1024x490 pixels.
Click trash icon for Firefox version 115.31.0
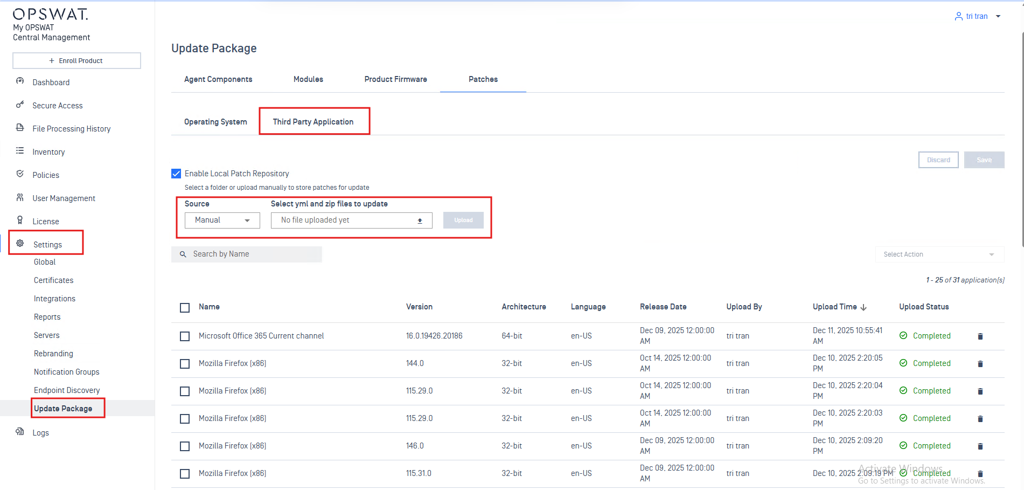coord(980,474)
